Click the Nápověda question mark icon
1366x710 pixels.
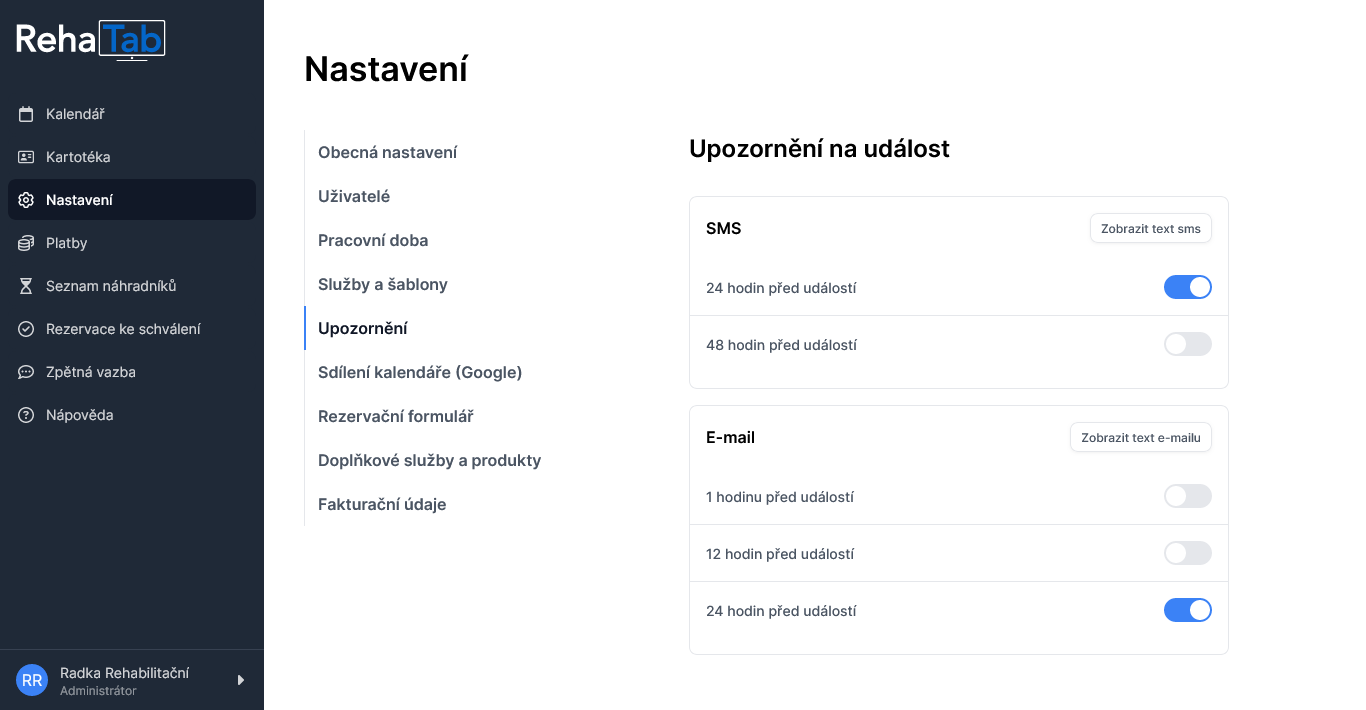[26, 415]
